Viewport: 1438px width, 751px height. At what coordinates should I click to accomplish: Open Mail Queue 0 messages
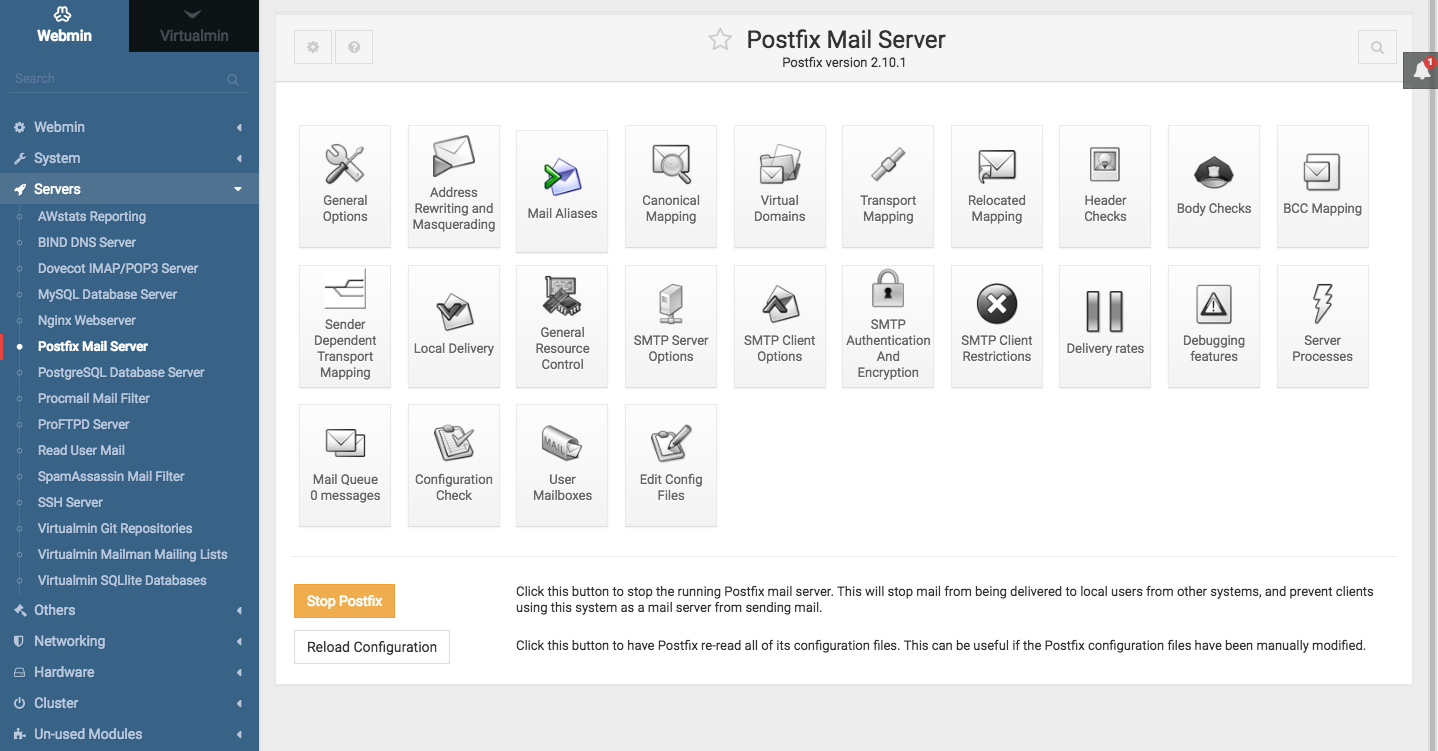(345, 465)
